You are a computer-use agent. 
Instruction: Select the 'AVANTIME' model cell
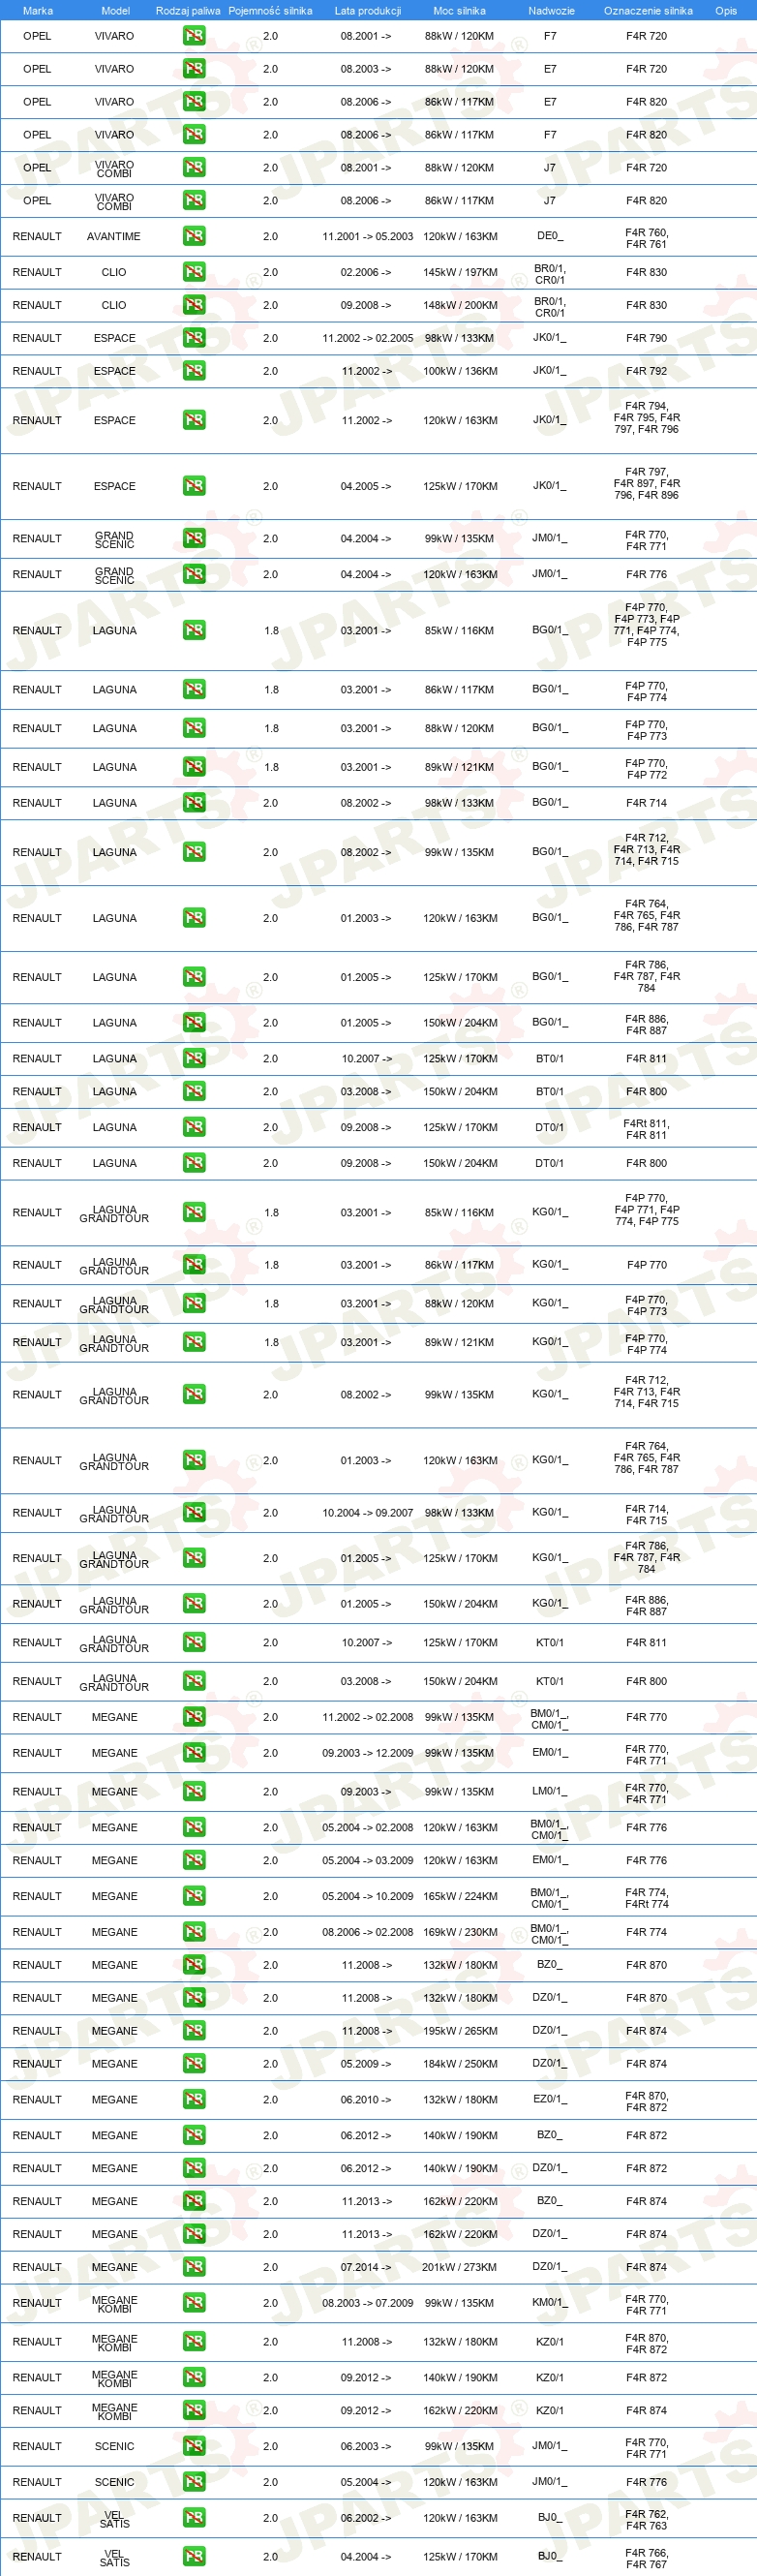[x=114, y=237]
